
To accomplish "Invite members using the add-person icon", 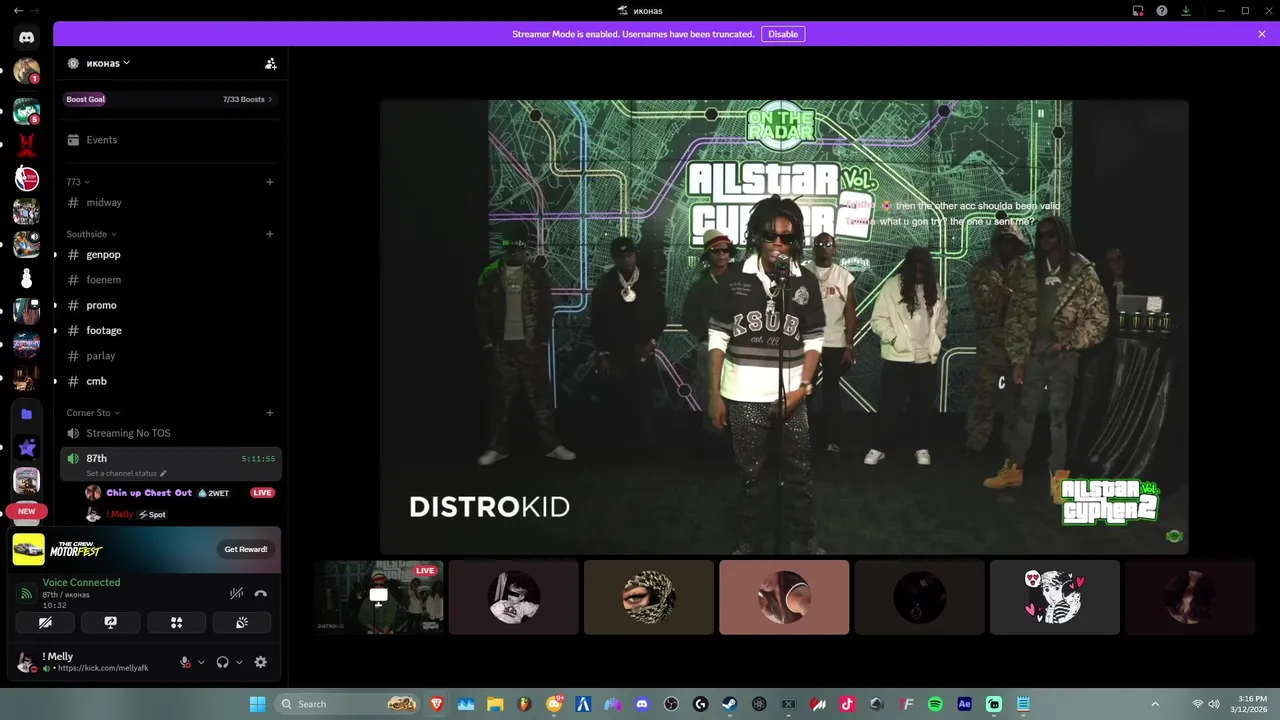I will (x=270, y=63).
